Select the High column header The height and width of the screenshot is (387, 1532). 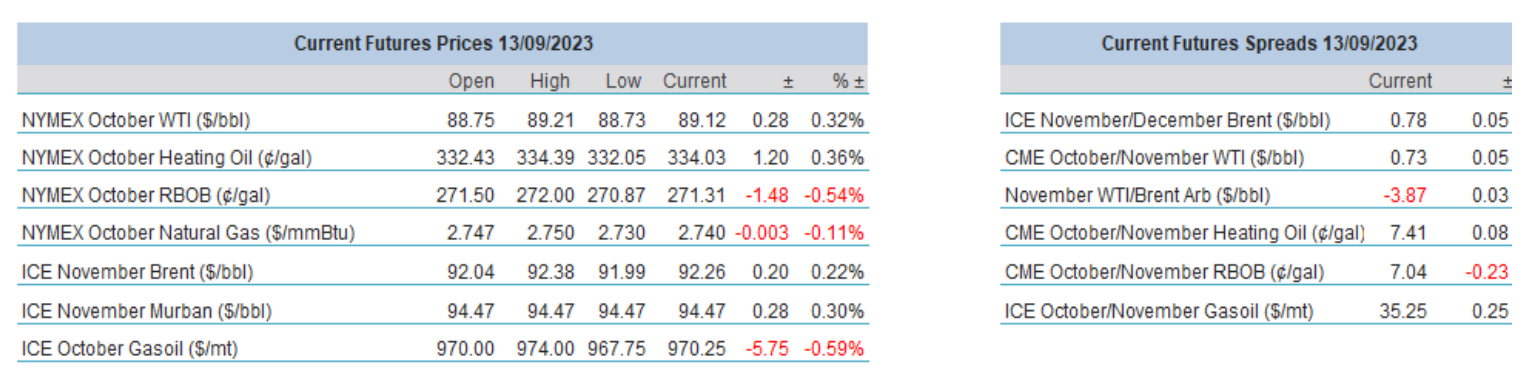(x=550, y=81)
